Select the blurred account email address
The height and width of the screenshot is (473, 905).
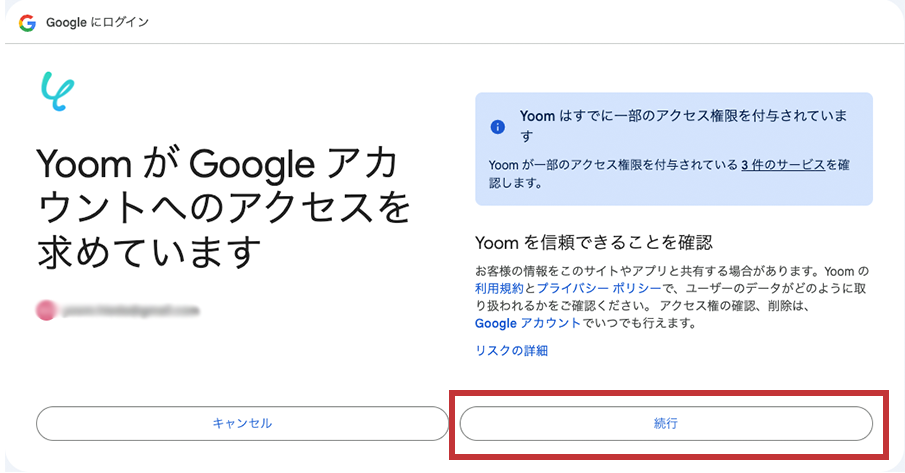(130, 311)
